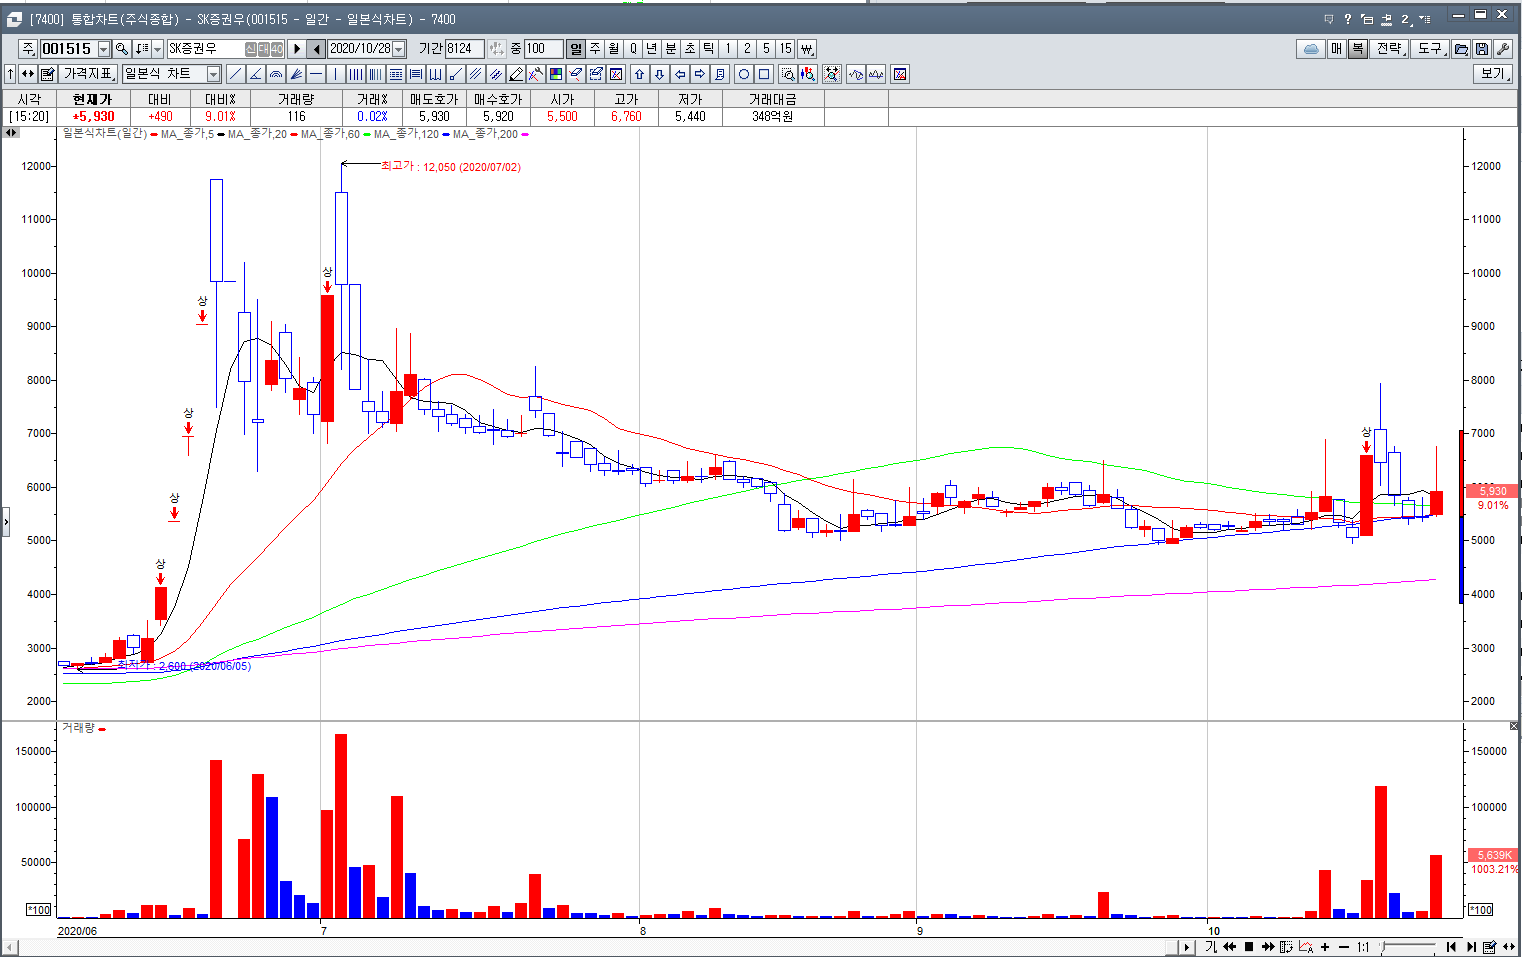Image resolution: width=1522 pixels, height=957 pixels.
Task: Click the 거래대금 column header
Action: click(773, 99)
